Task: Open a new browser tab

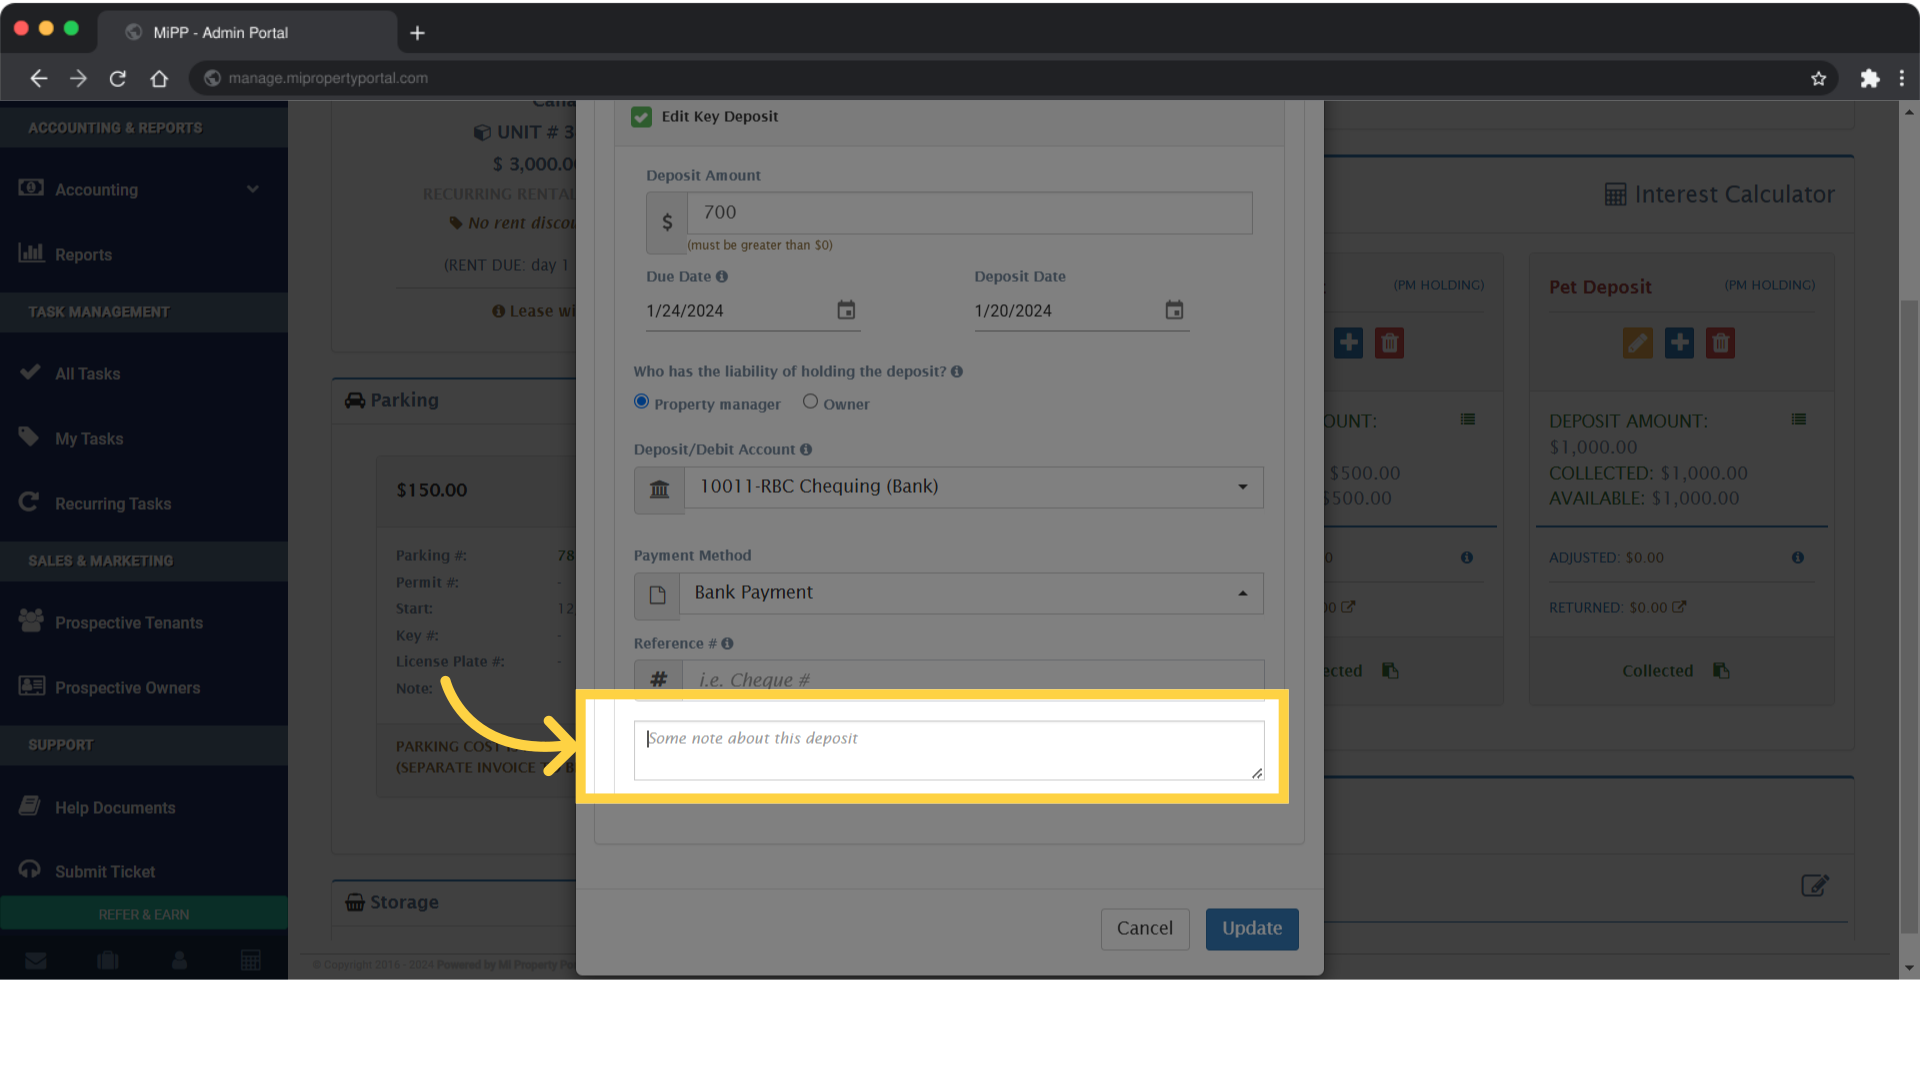Action: tap(418, 34)
